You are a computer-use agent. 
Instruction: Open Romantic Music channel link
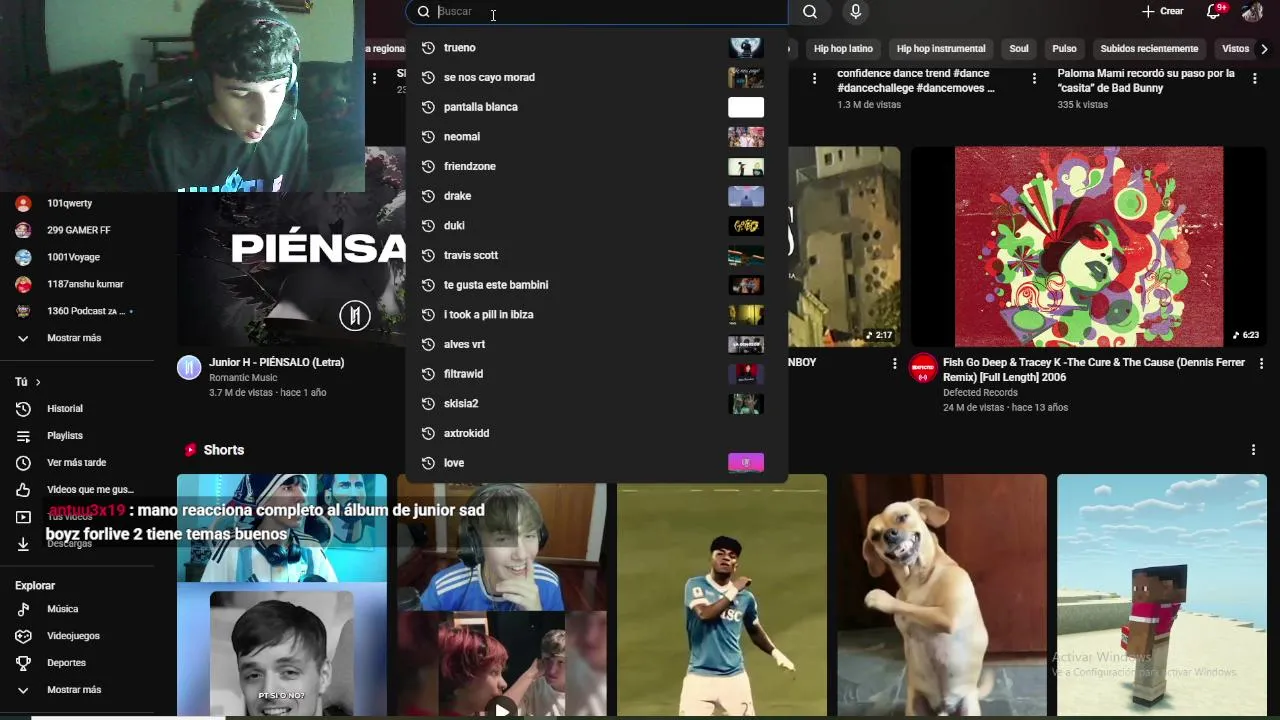point(243,378)
